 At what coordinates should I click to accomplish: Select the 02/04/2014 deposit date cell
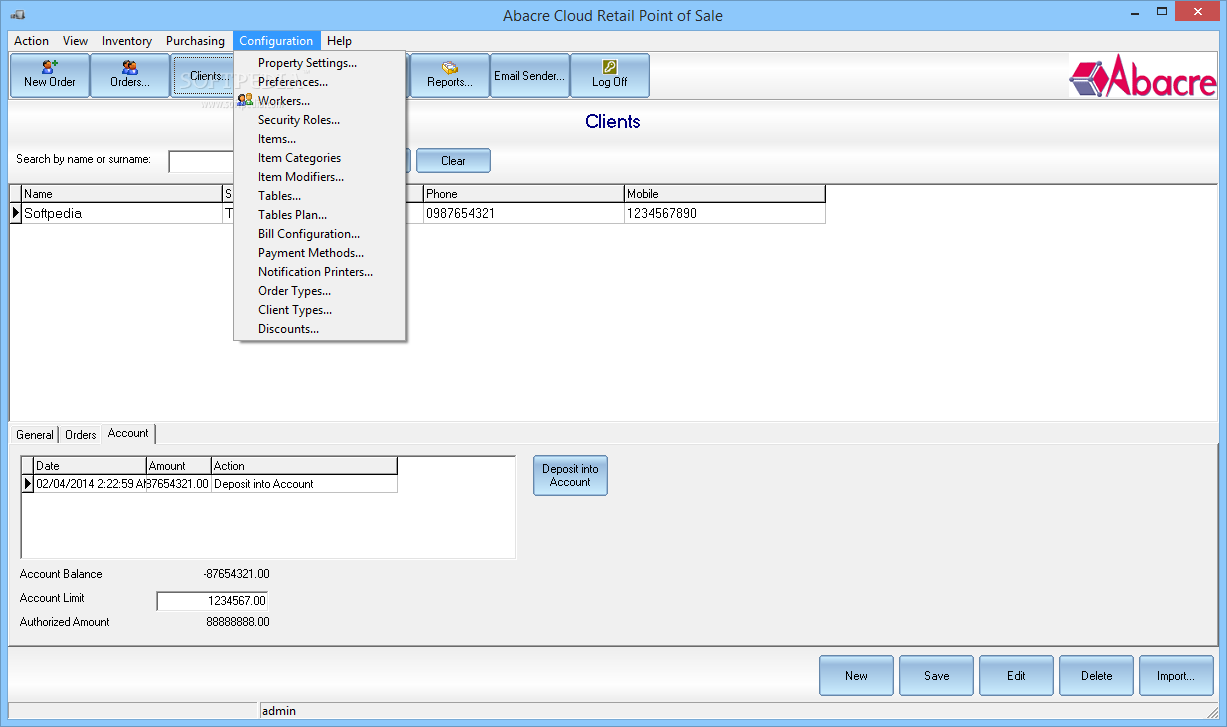tap(90, 484)
